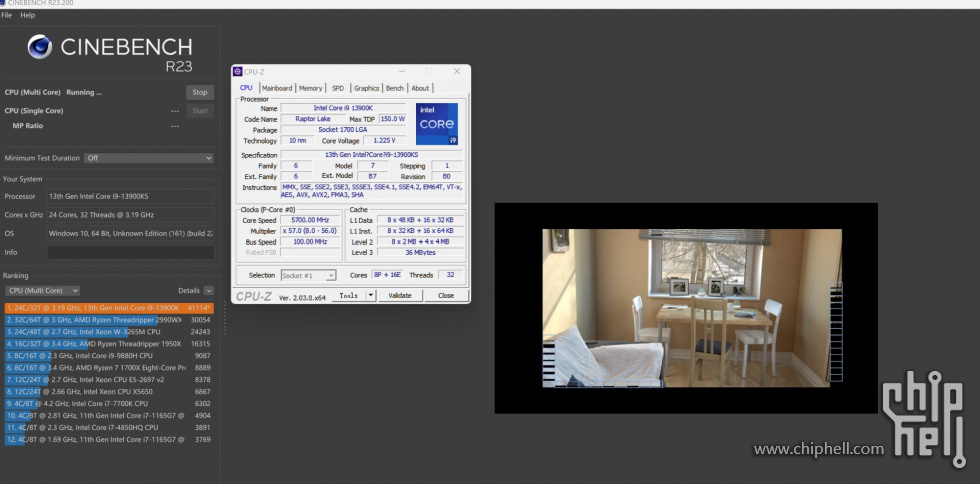Switch to the Bench tab in CPU-Z
980x484 pixels.
point(395,88)
